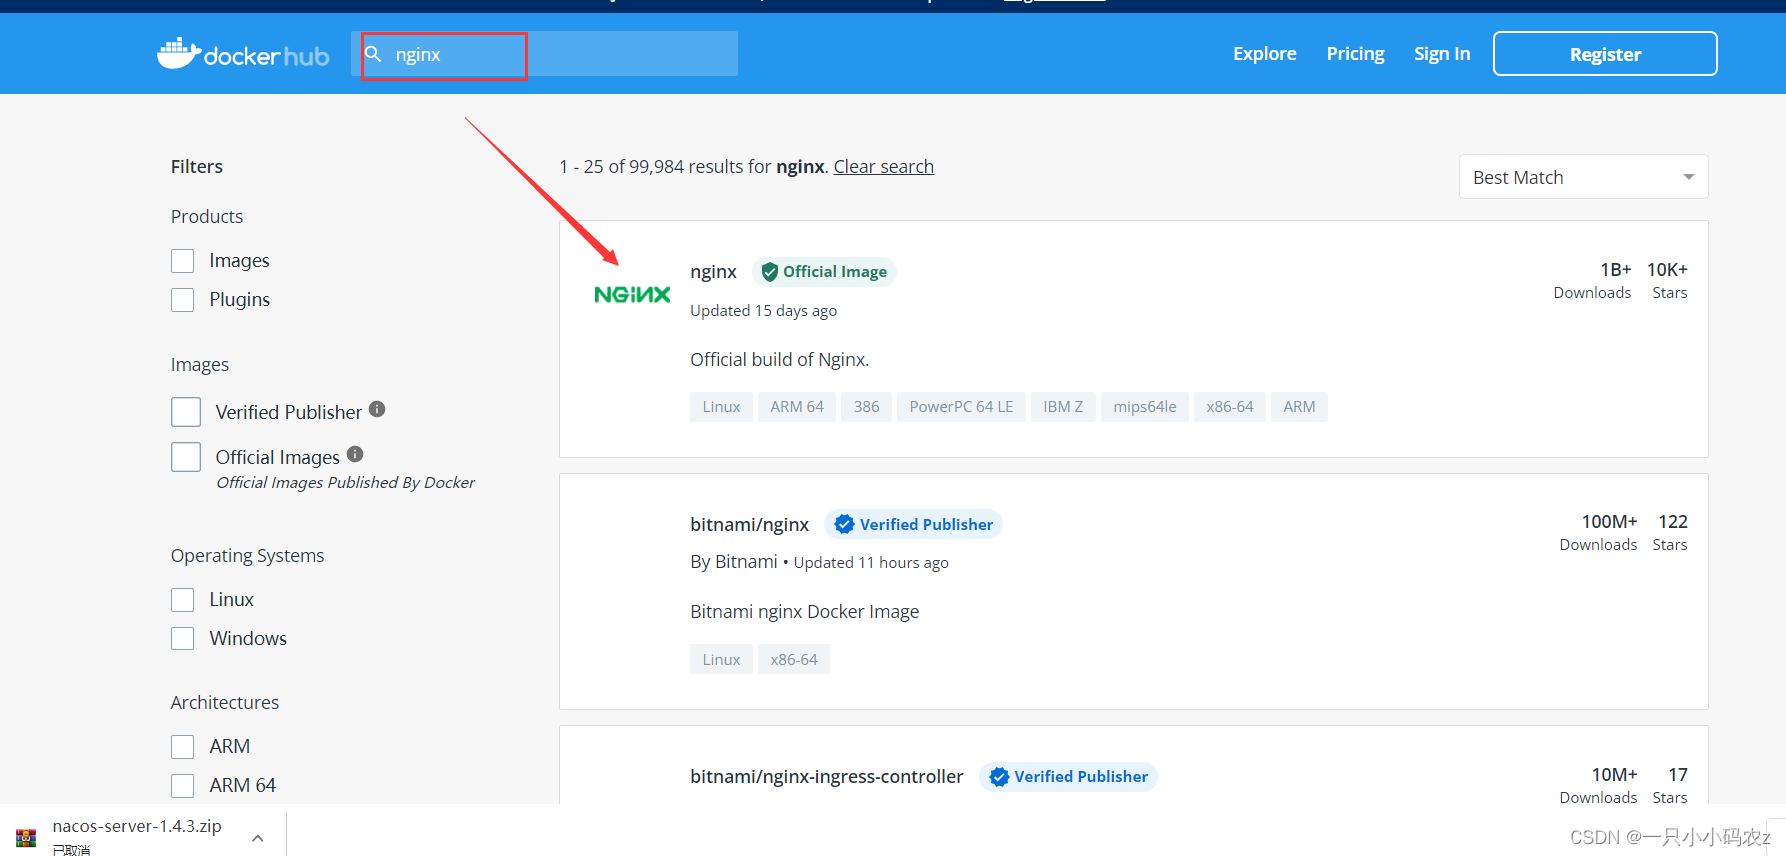This screenshot has width=1786, height=856.
Task: Click the Verified Publisher badge on bitnami/nginx-ingress-controller
Action: coord(1068,777)
